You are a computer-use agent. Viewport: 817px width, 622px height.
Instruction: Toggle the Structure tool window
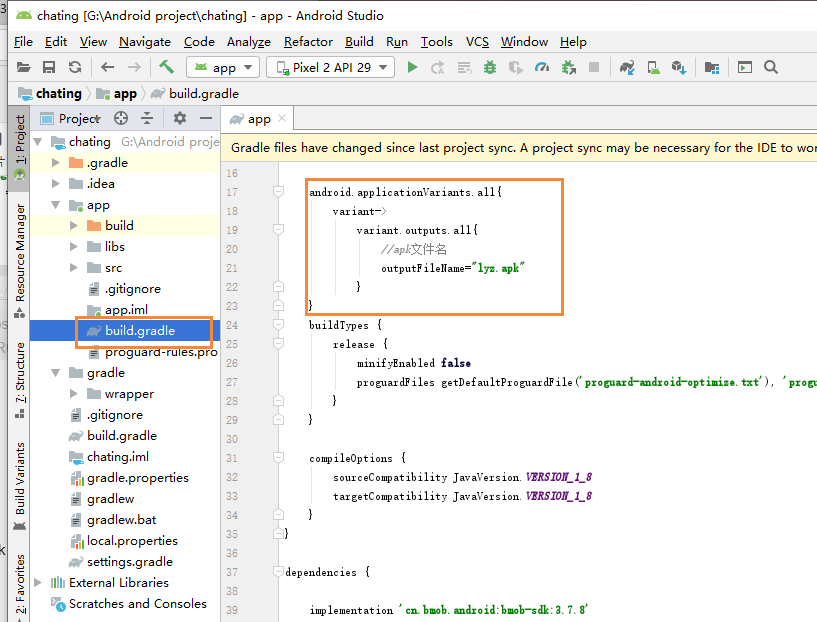tap(20, 380)
